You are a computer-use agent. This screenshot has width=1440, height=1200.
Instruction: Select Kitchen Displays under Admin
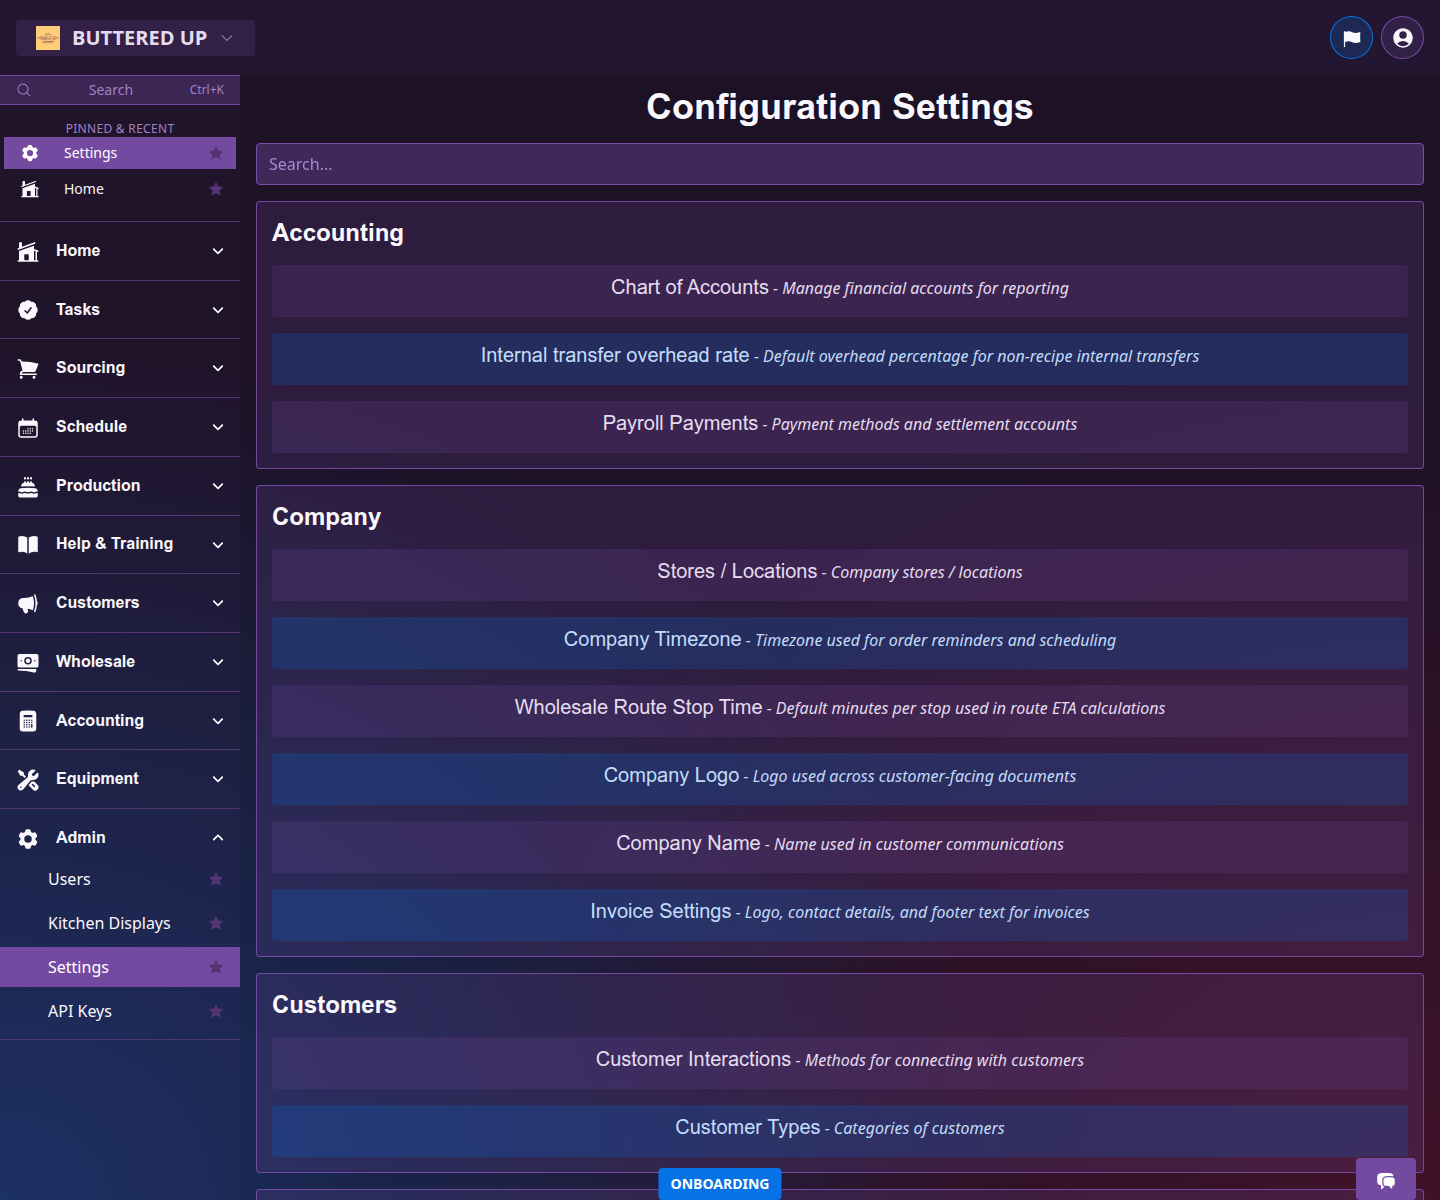[x=109, y=923]
